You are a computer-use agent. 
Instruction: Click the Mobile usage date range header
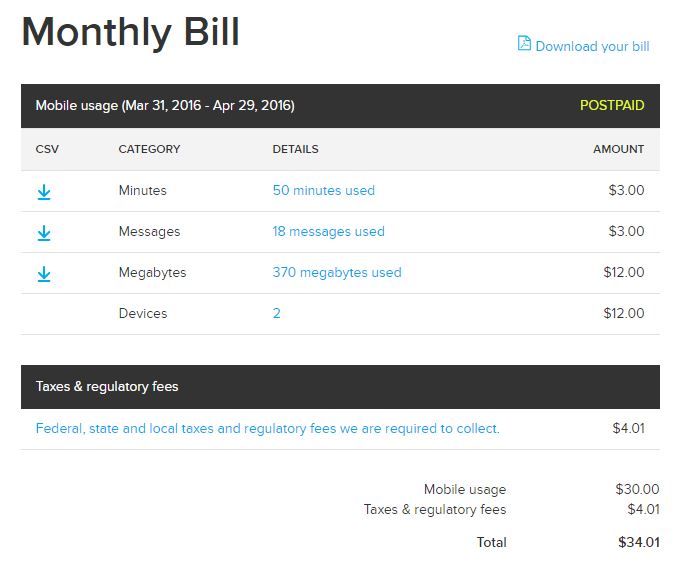pos(165,105)
